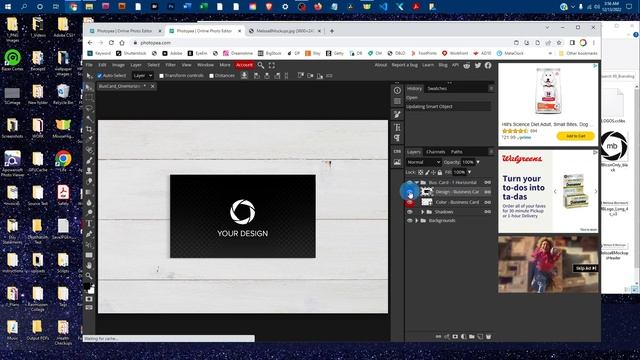Switch to the Channels tab
The image size is (640, 360).
pyautogui.click(x=436, y=152)
